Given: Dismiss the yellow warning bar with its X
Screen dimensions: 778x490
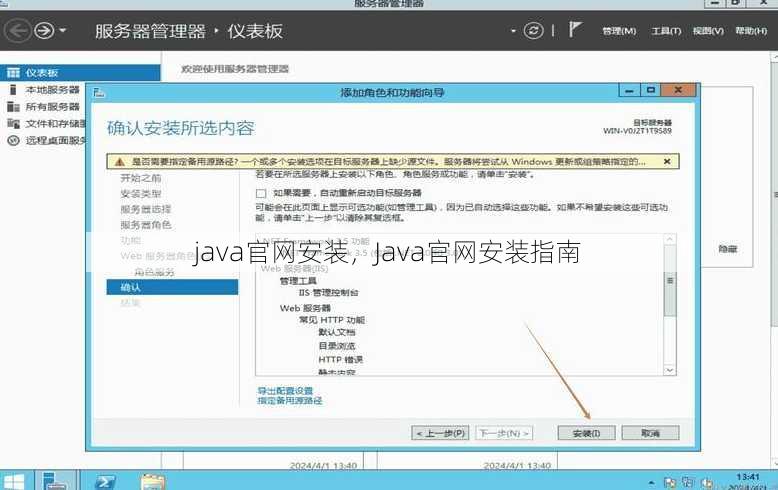Looking at the screenshot, I should (667, 162).
